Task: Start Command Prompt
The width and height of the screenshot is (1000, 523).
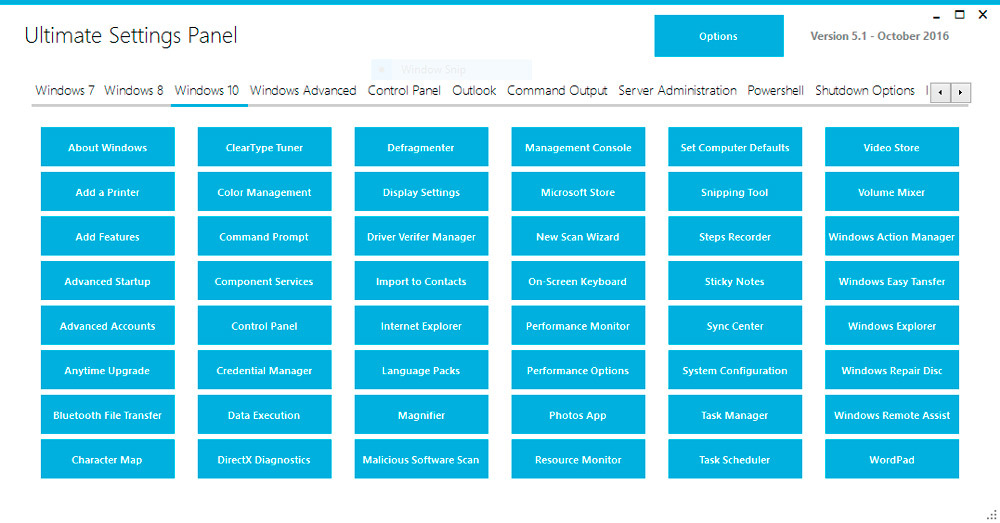Action: pos(264,237)
